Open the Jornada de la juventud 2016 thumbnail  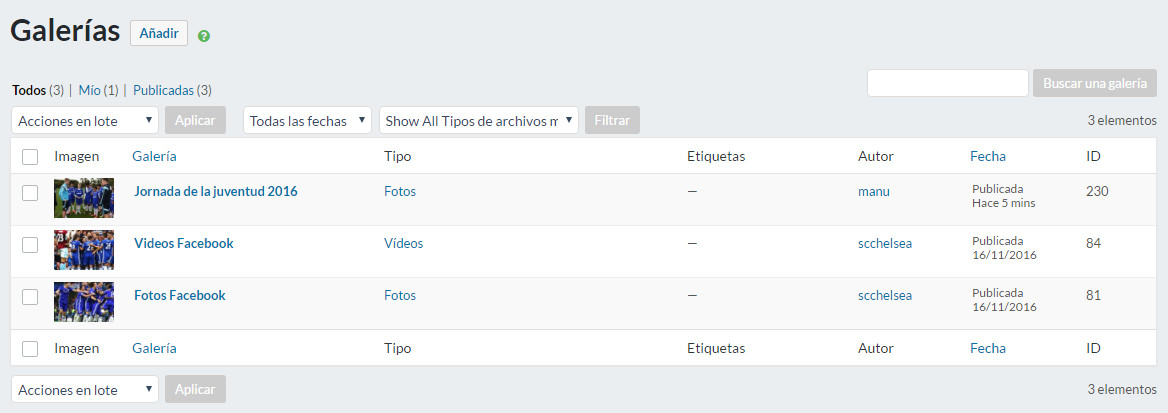tap(83, 198)
